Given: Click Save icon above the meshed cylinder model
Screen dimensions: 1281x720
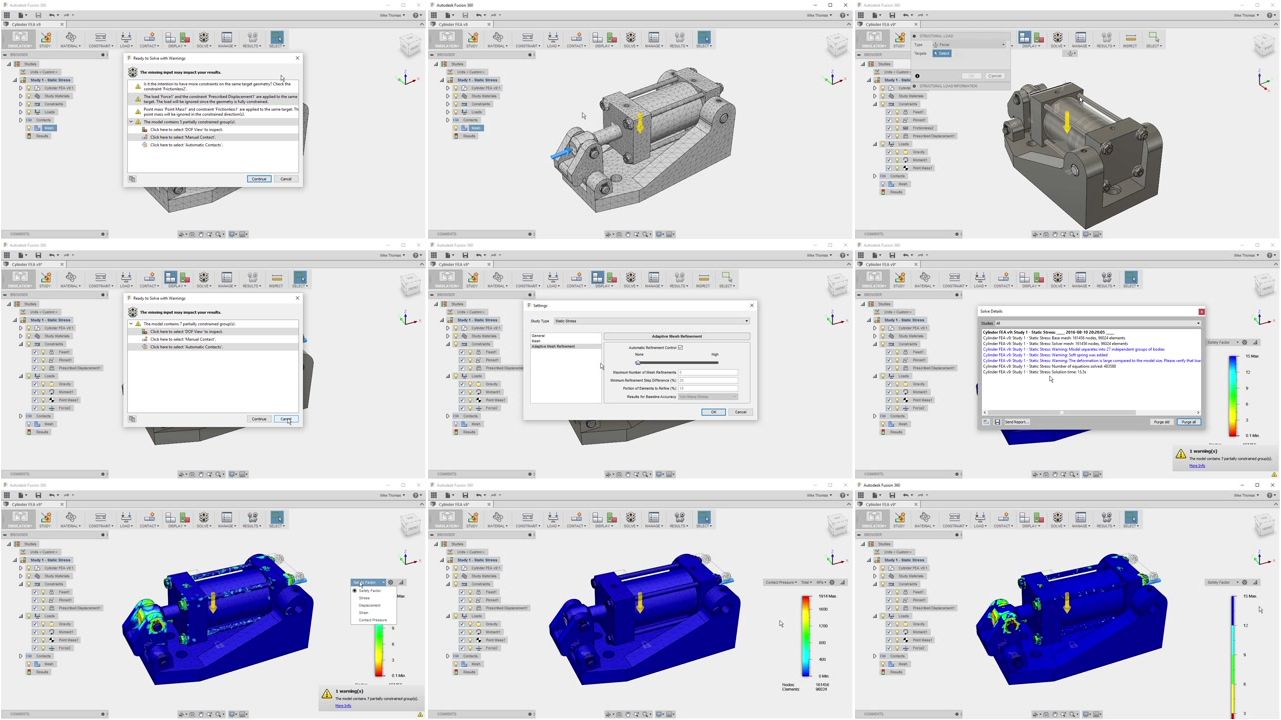Looking at the screenshot, I should pos(465,15).
